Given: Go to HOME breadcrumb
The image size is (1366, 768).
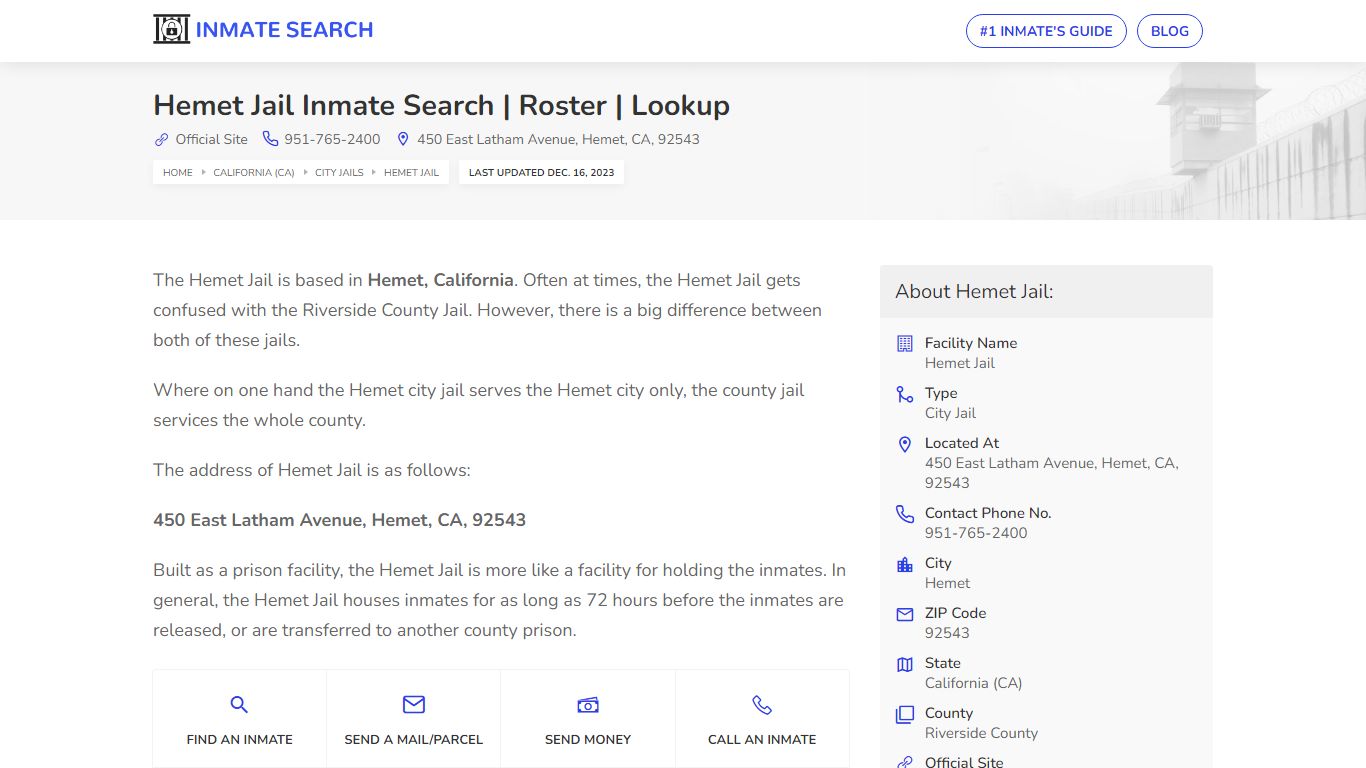Looking at the screenshot, I should 178,172.
